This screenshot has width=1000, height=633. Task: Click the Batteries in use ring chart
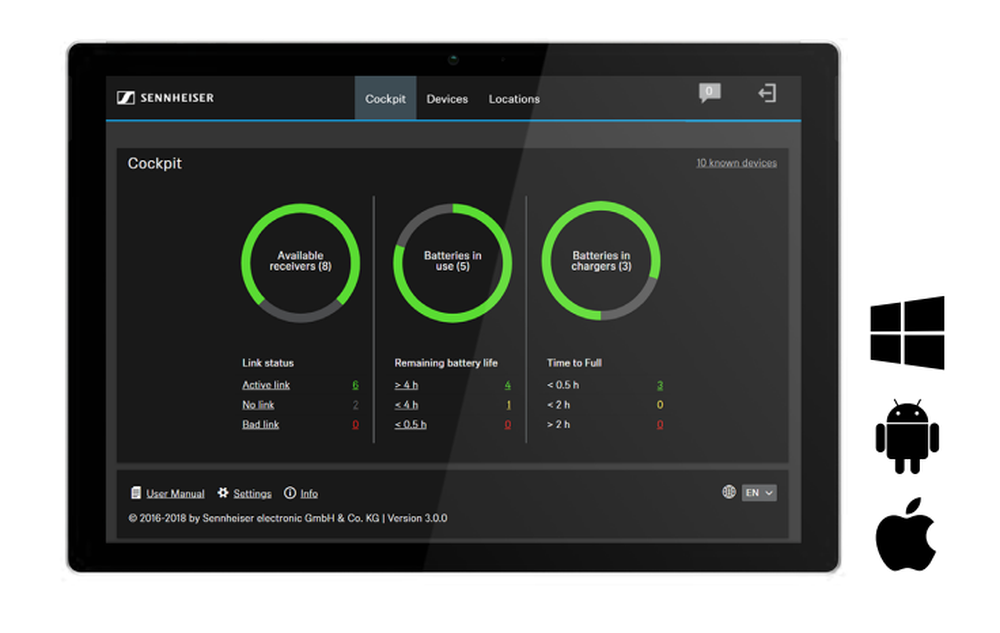452,262
